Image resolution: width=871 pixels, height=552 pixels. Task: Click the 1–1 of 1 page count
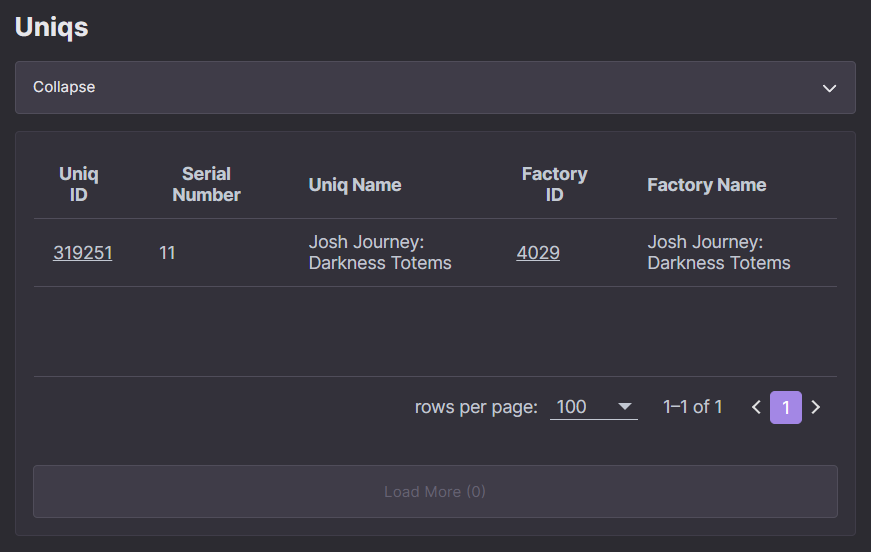693,407
